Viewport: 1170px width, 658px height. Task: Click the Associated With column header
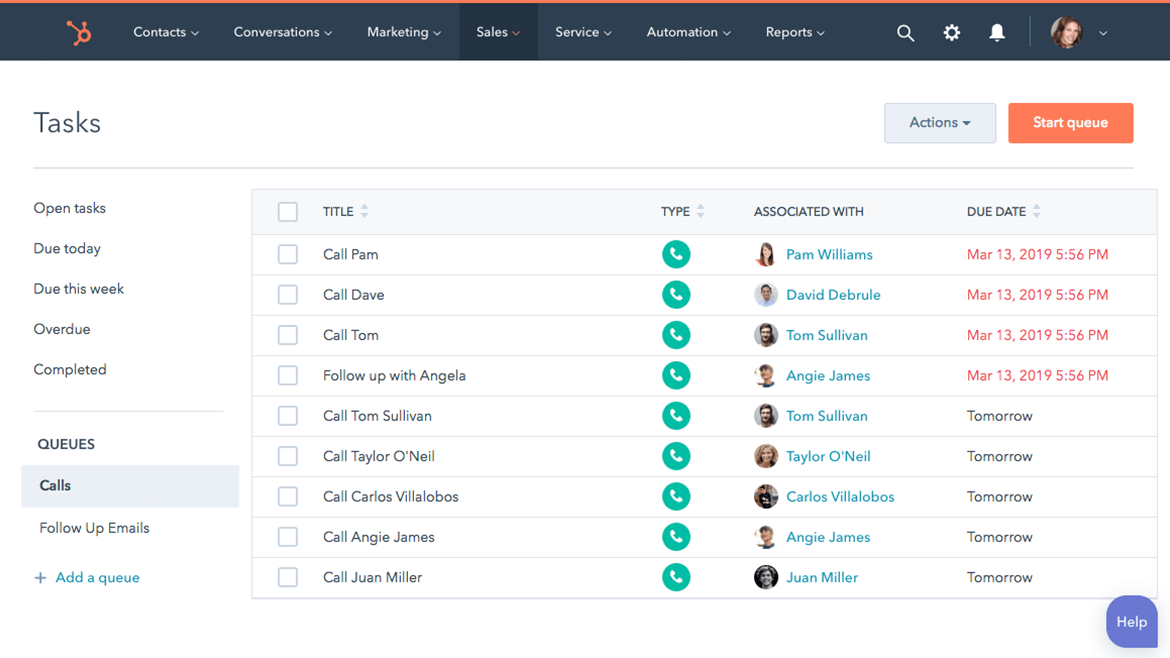[x=809, y=212]
